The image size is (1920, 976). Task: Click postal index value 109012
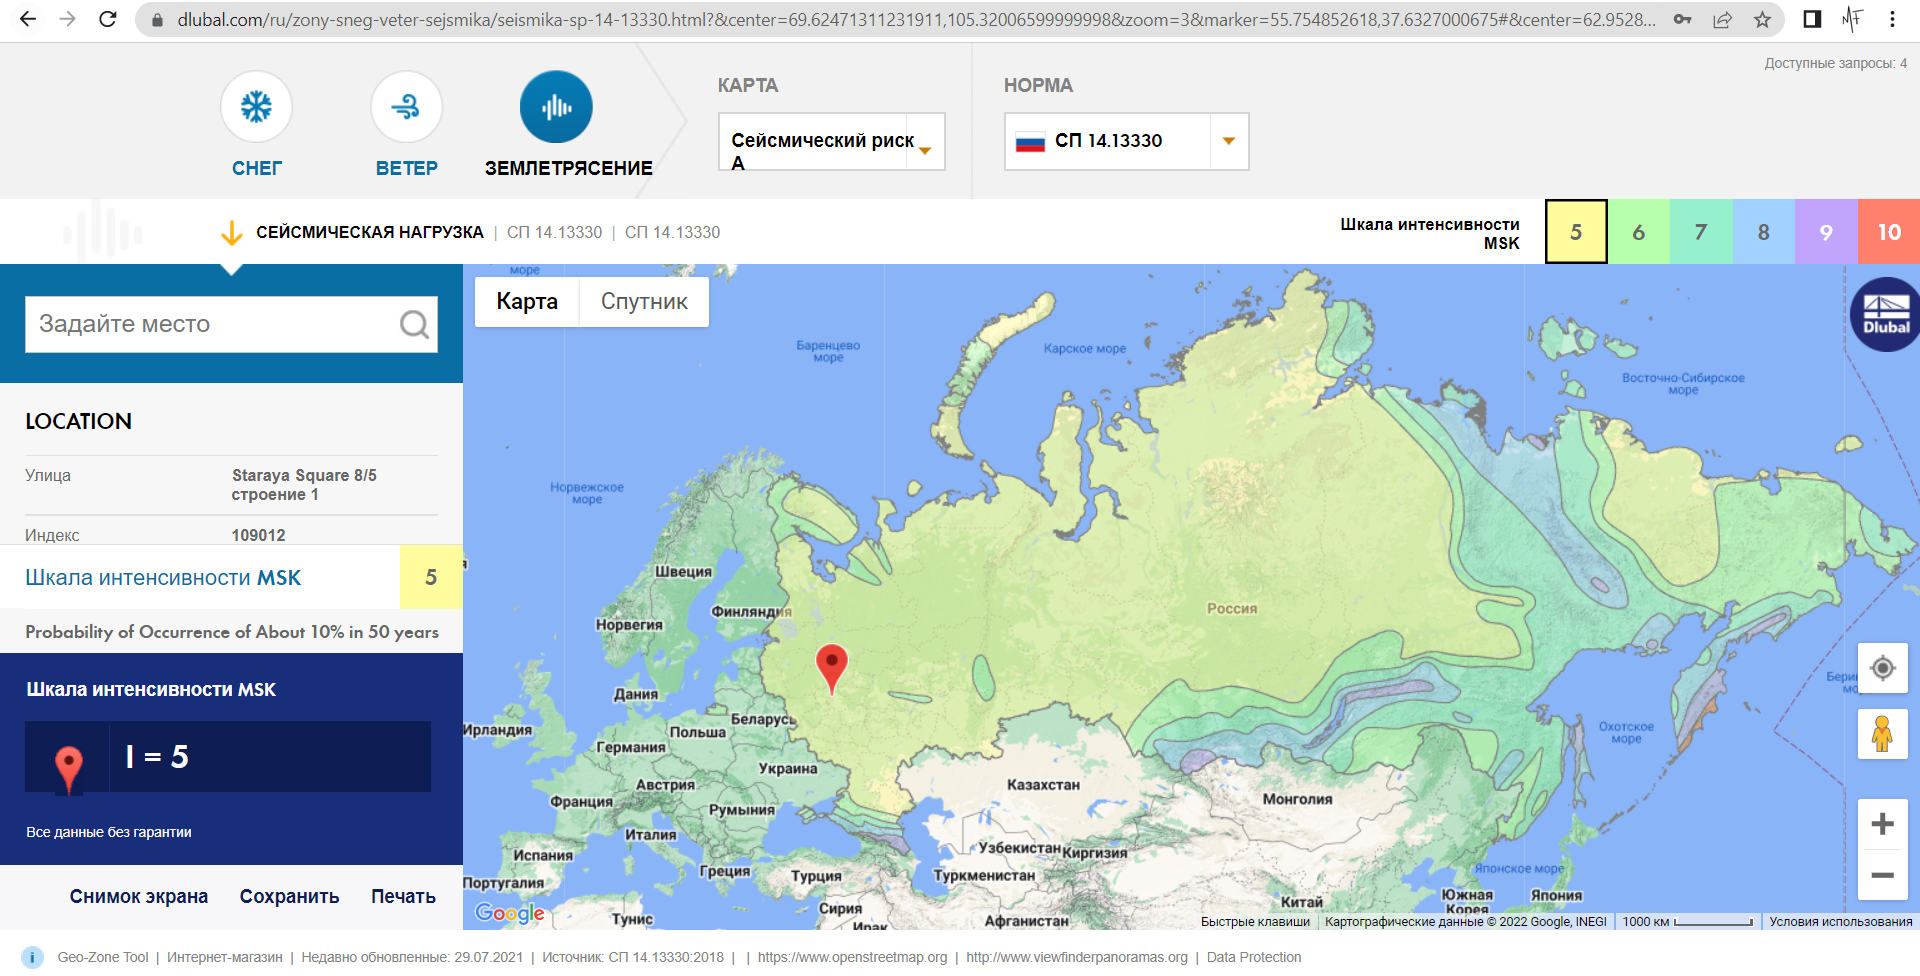click(x=258, y=535)
